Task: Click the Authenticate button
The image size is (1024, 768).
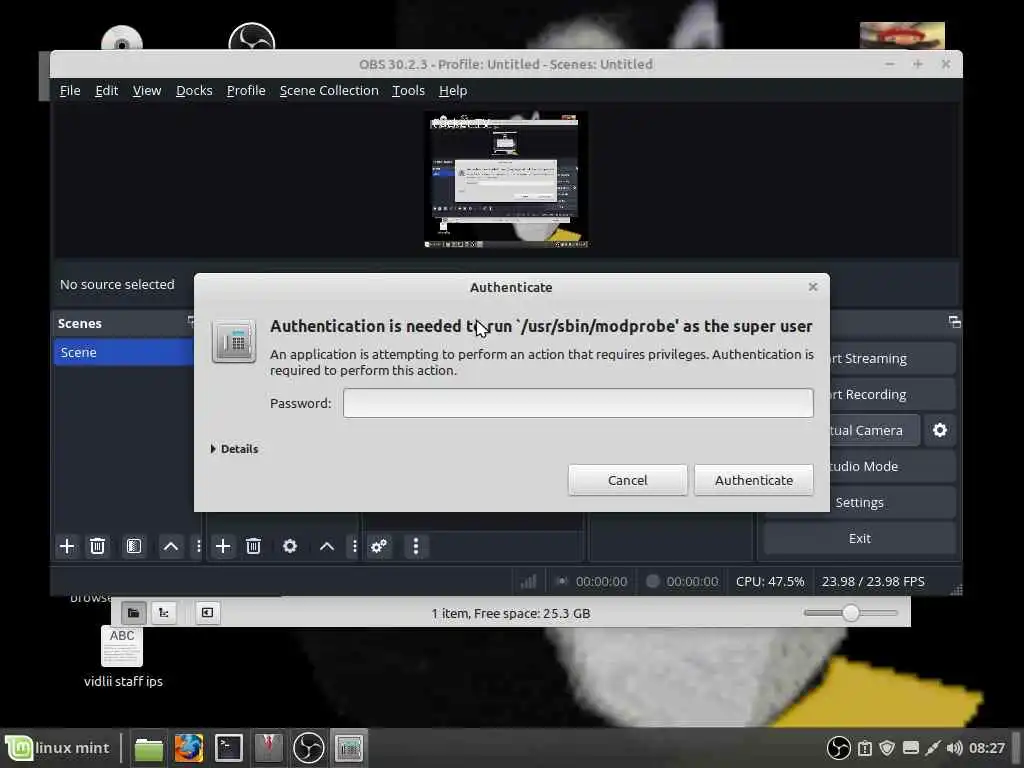Action: point(754,480)
